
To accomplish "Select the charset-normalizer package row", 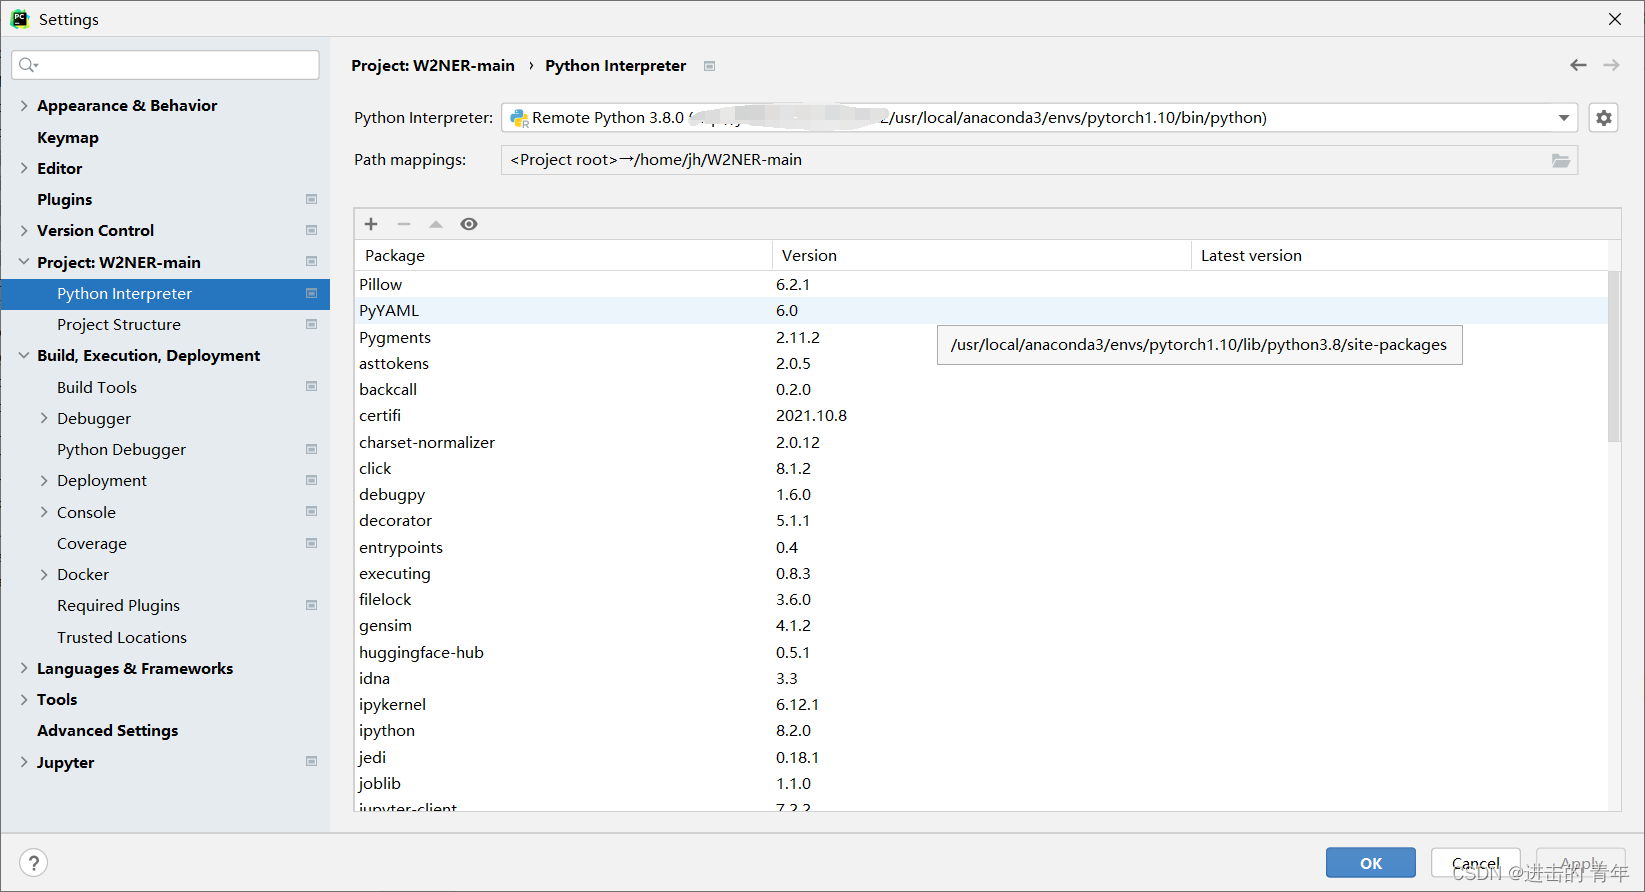I will (x=981, y=442).
